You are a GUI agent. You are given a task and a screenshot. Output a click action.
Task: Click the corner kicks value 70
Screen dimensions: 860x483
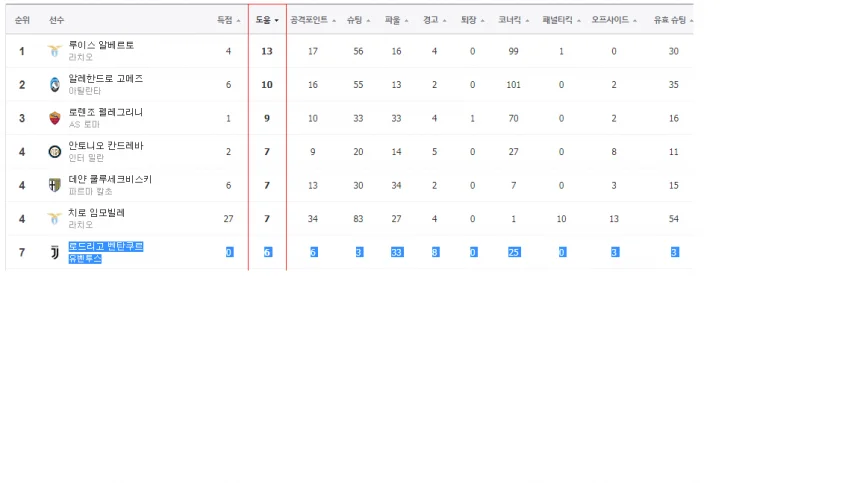[513, 118]
